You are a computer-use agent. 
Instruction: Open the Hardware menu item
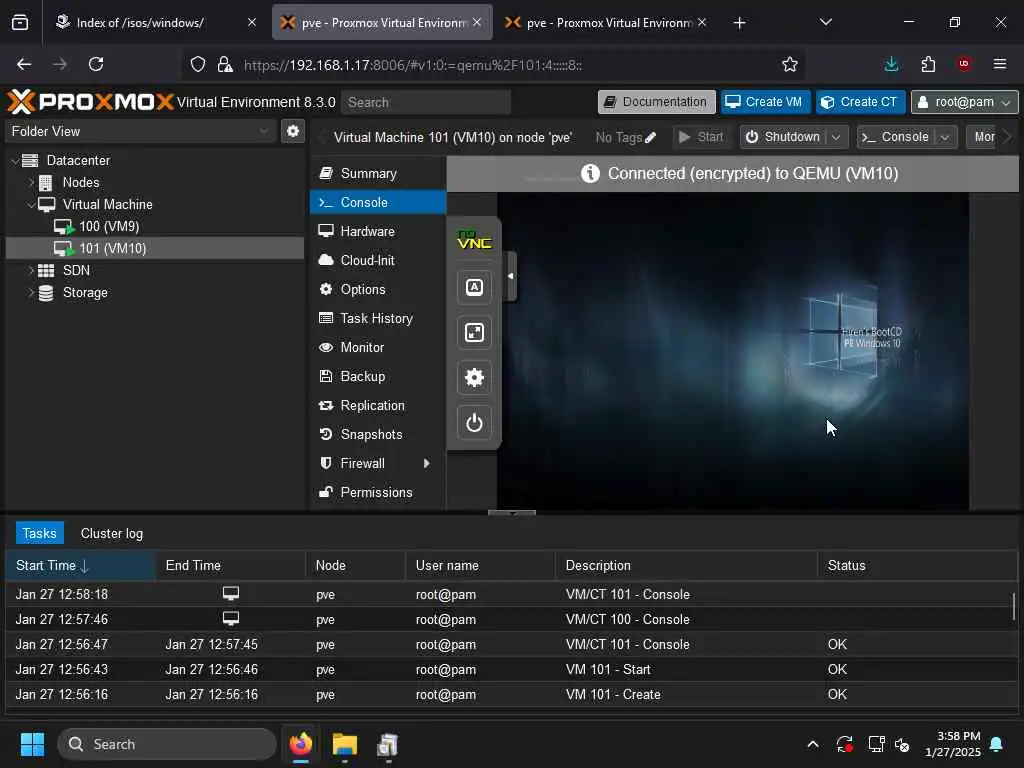[x=378, y=232]
